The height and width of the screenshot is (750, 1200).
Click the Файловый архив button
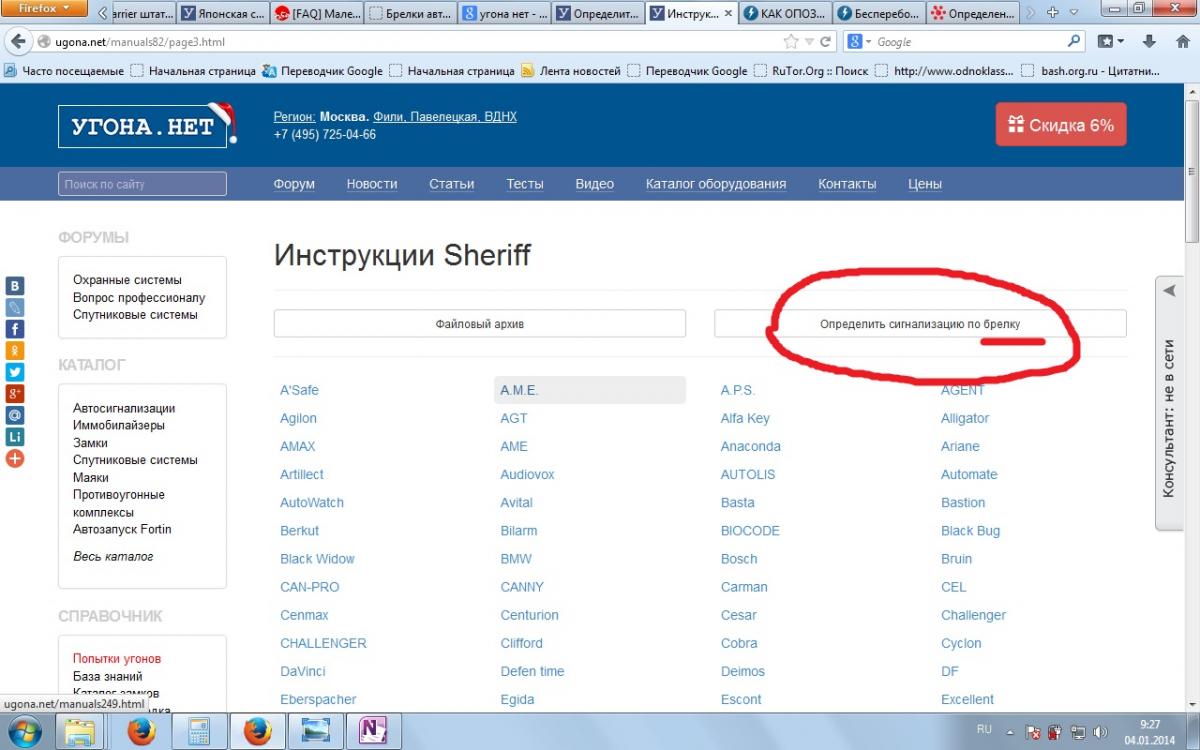tap(480, 324)
